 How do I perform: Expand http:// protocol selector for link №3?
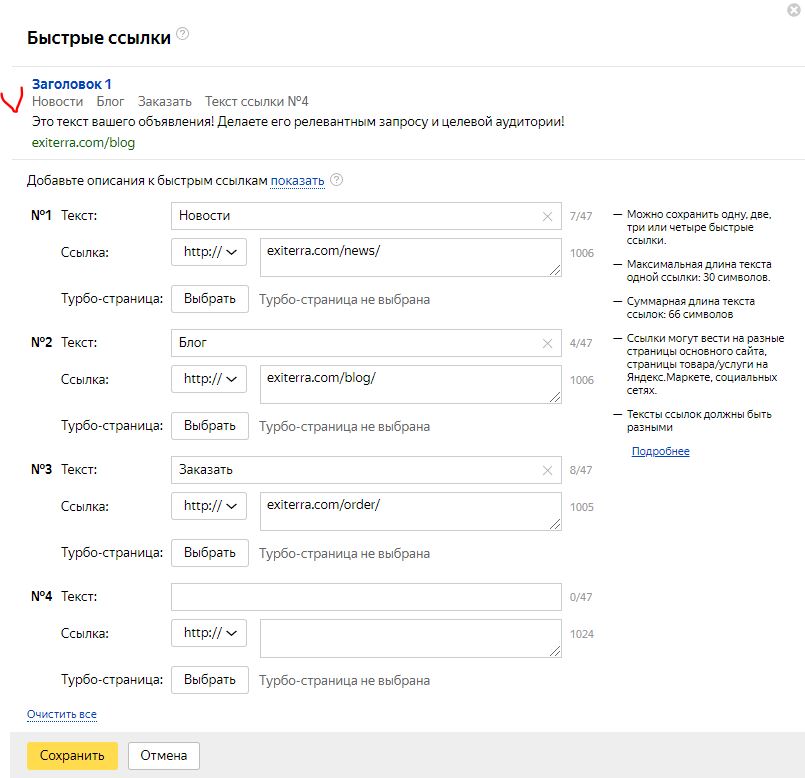click(x=209, y=507)
